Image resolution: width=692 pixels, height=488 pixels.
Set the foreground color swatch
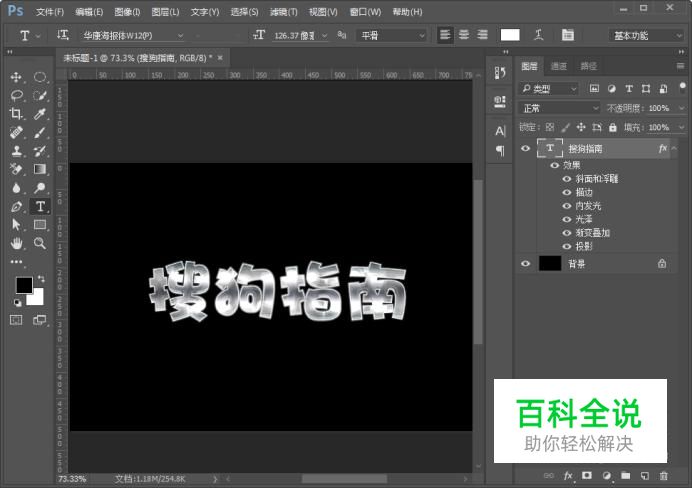pos(24,285)
